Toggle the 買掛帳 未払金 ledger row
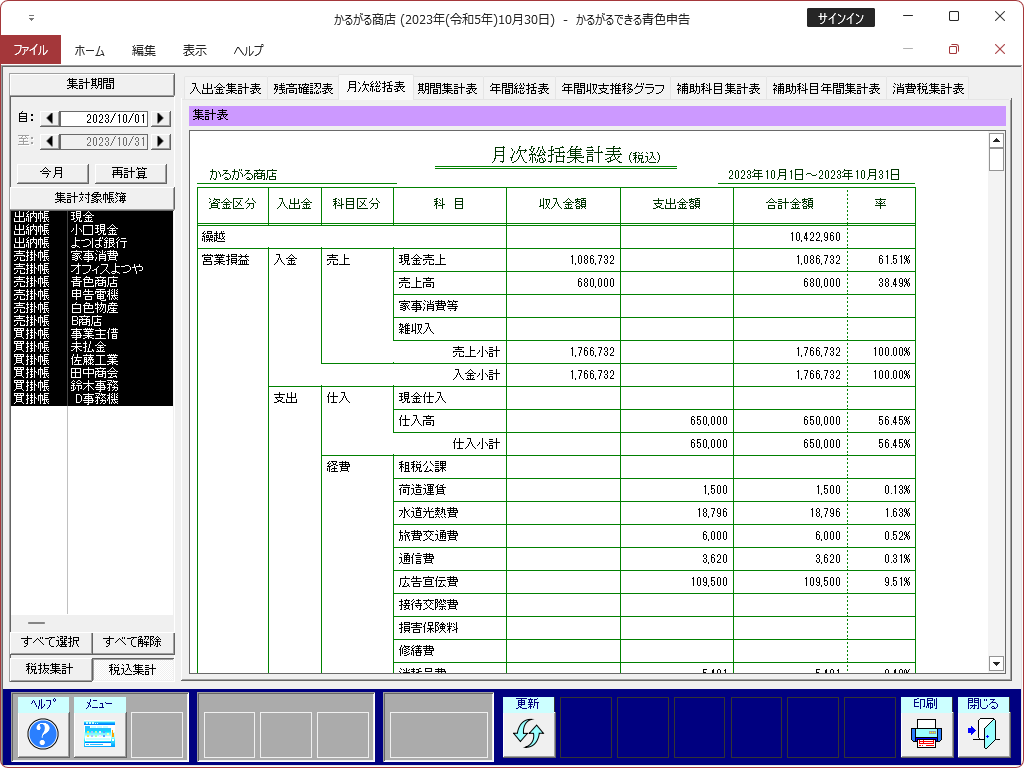1024x768 pixels. click(x=92, y=347)
